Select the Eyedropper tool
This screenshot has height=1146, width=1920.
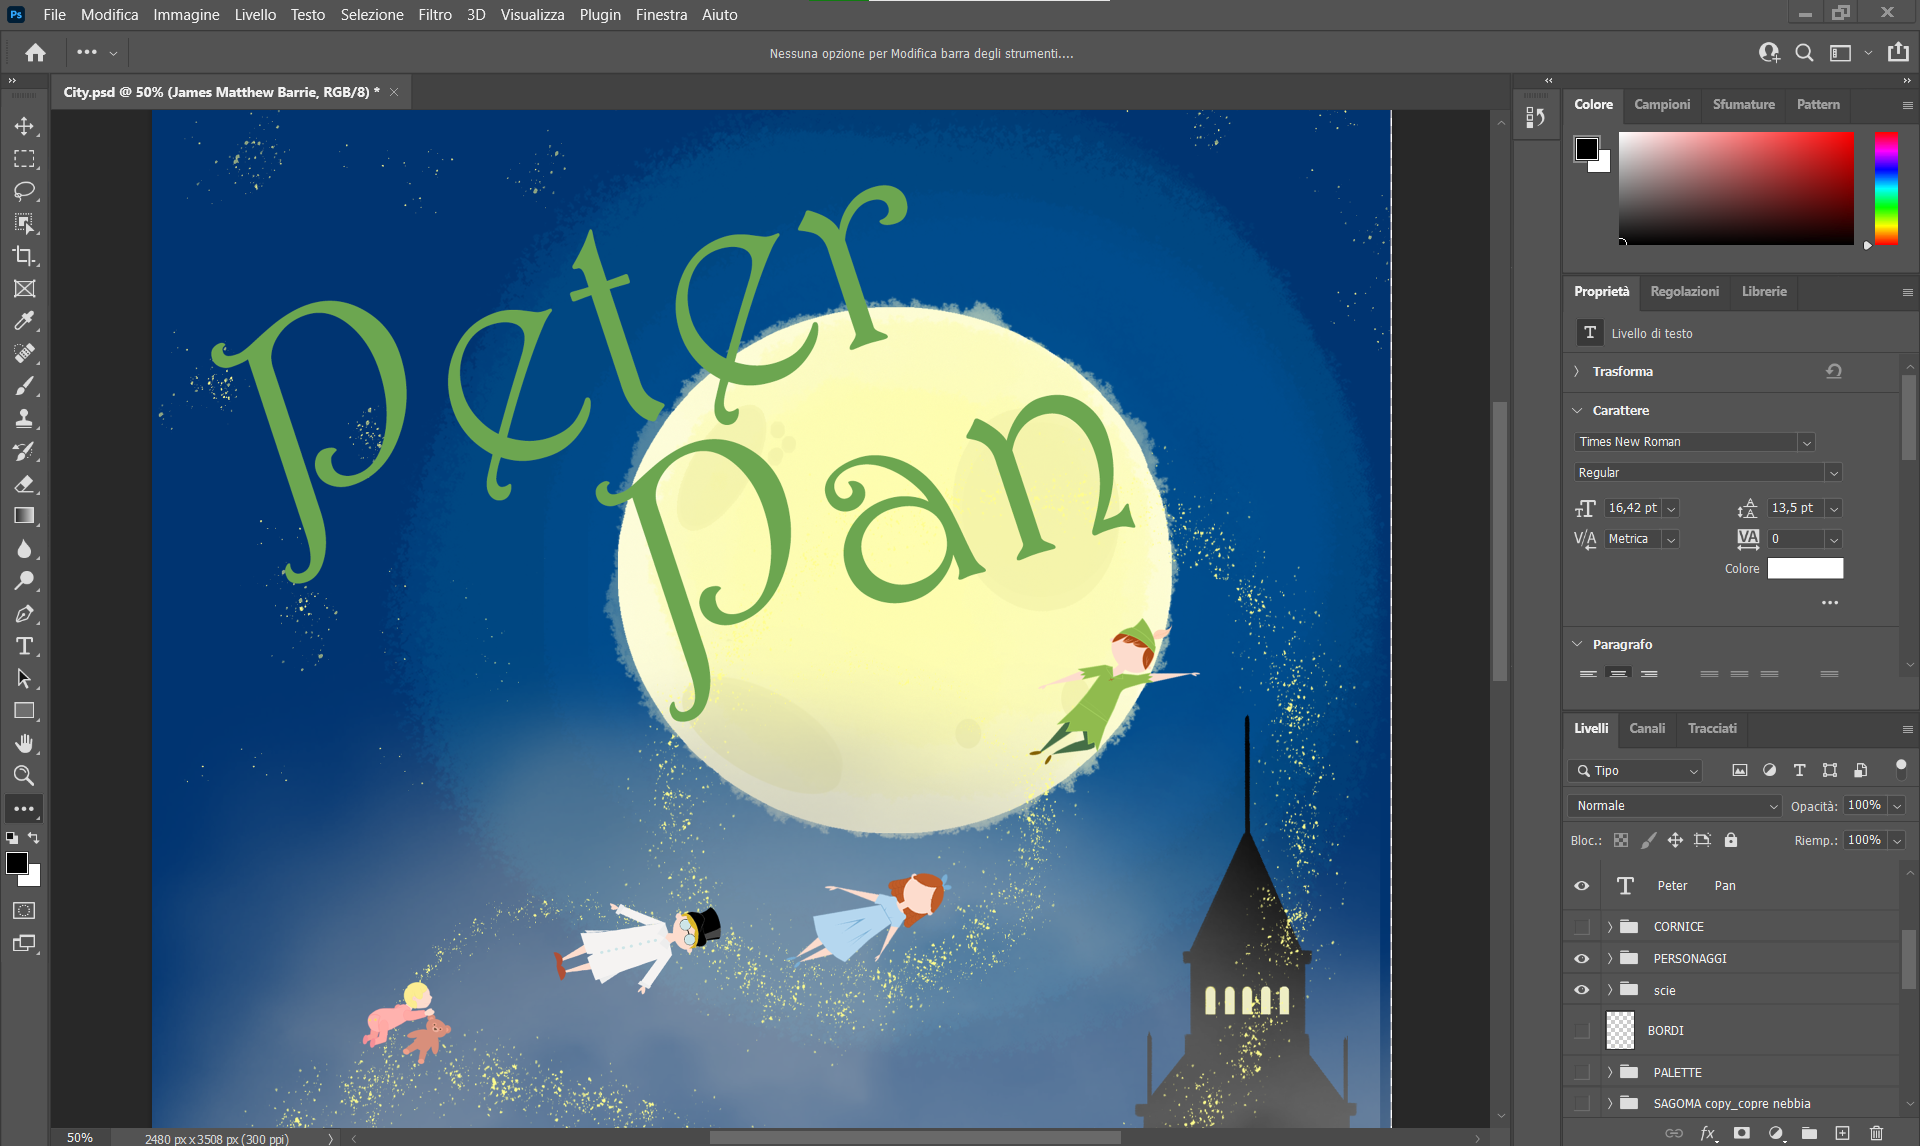[x=24, y=321]
